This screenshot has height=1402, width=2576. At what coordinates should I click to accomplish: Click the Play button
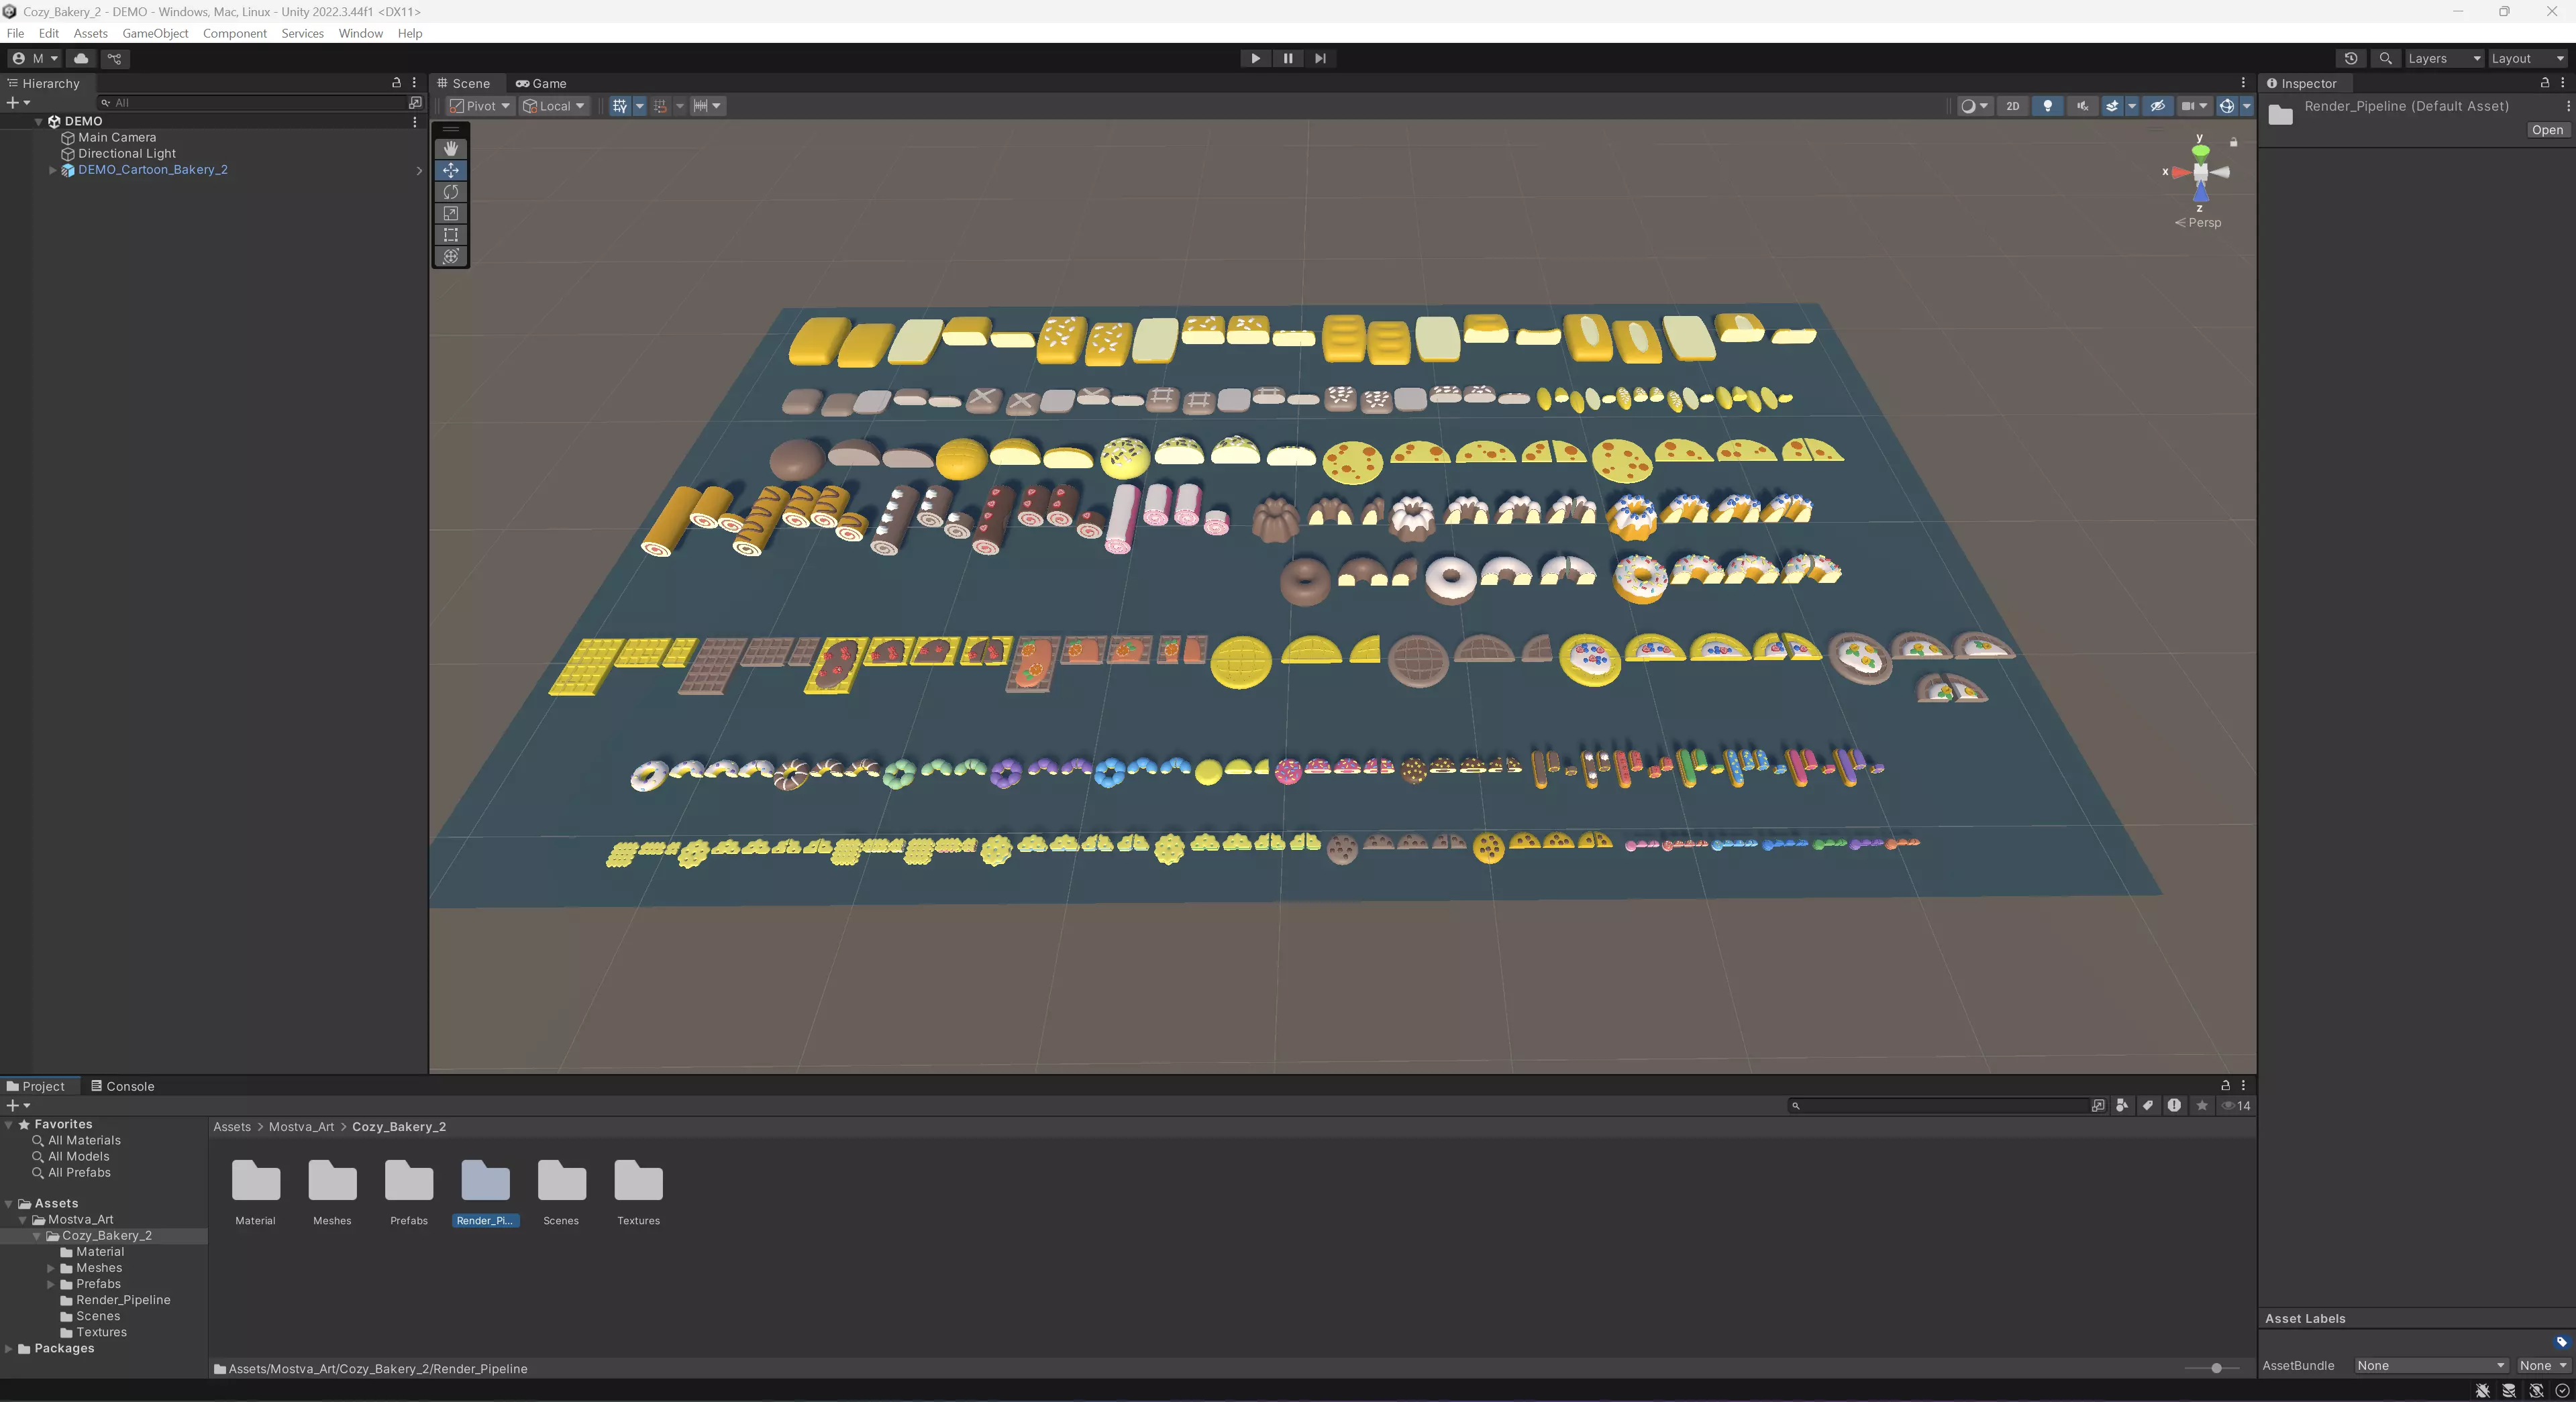(1255, 58)
